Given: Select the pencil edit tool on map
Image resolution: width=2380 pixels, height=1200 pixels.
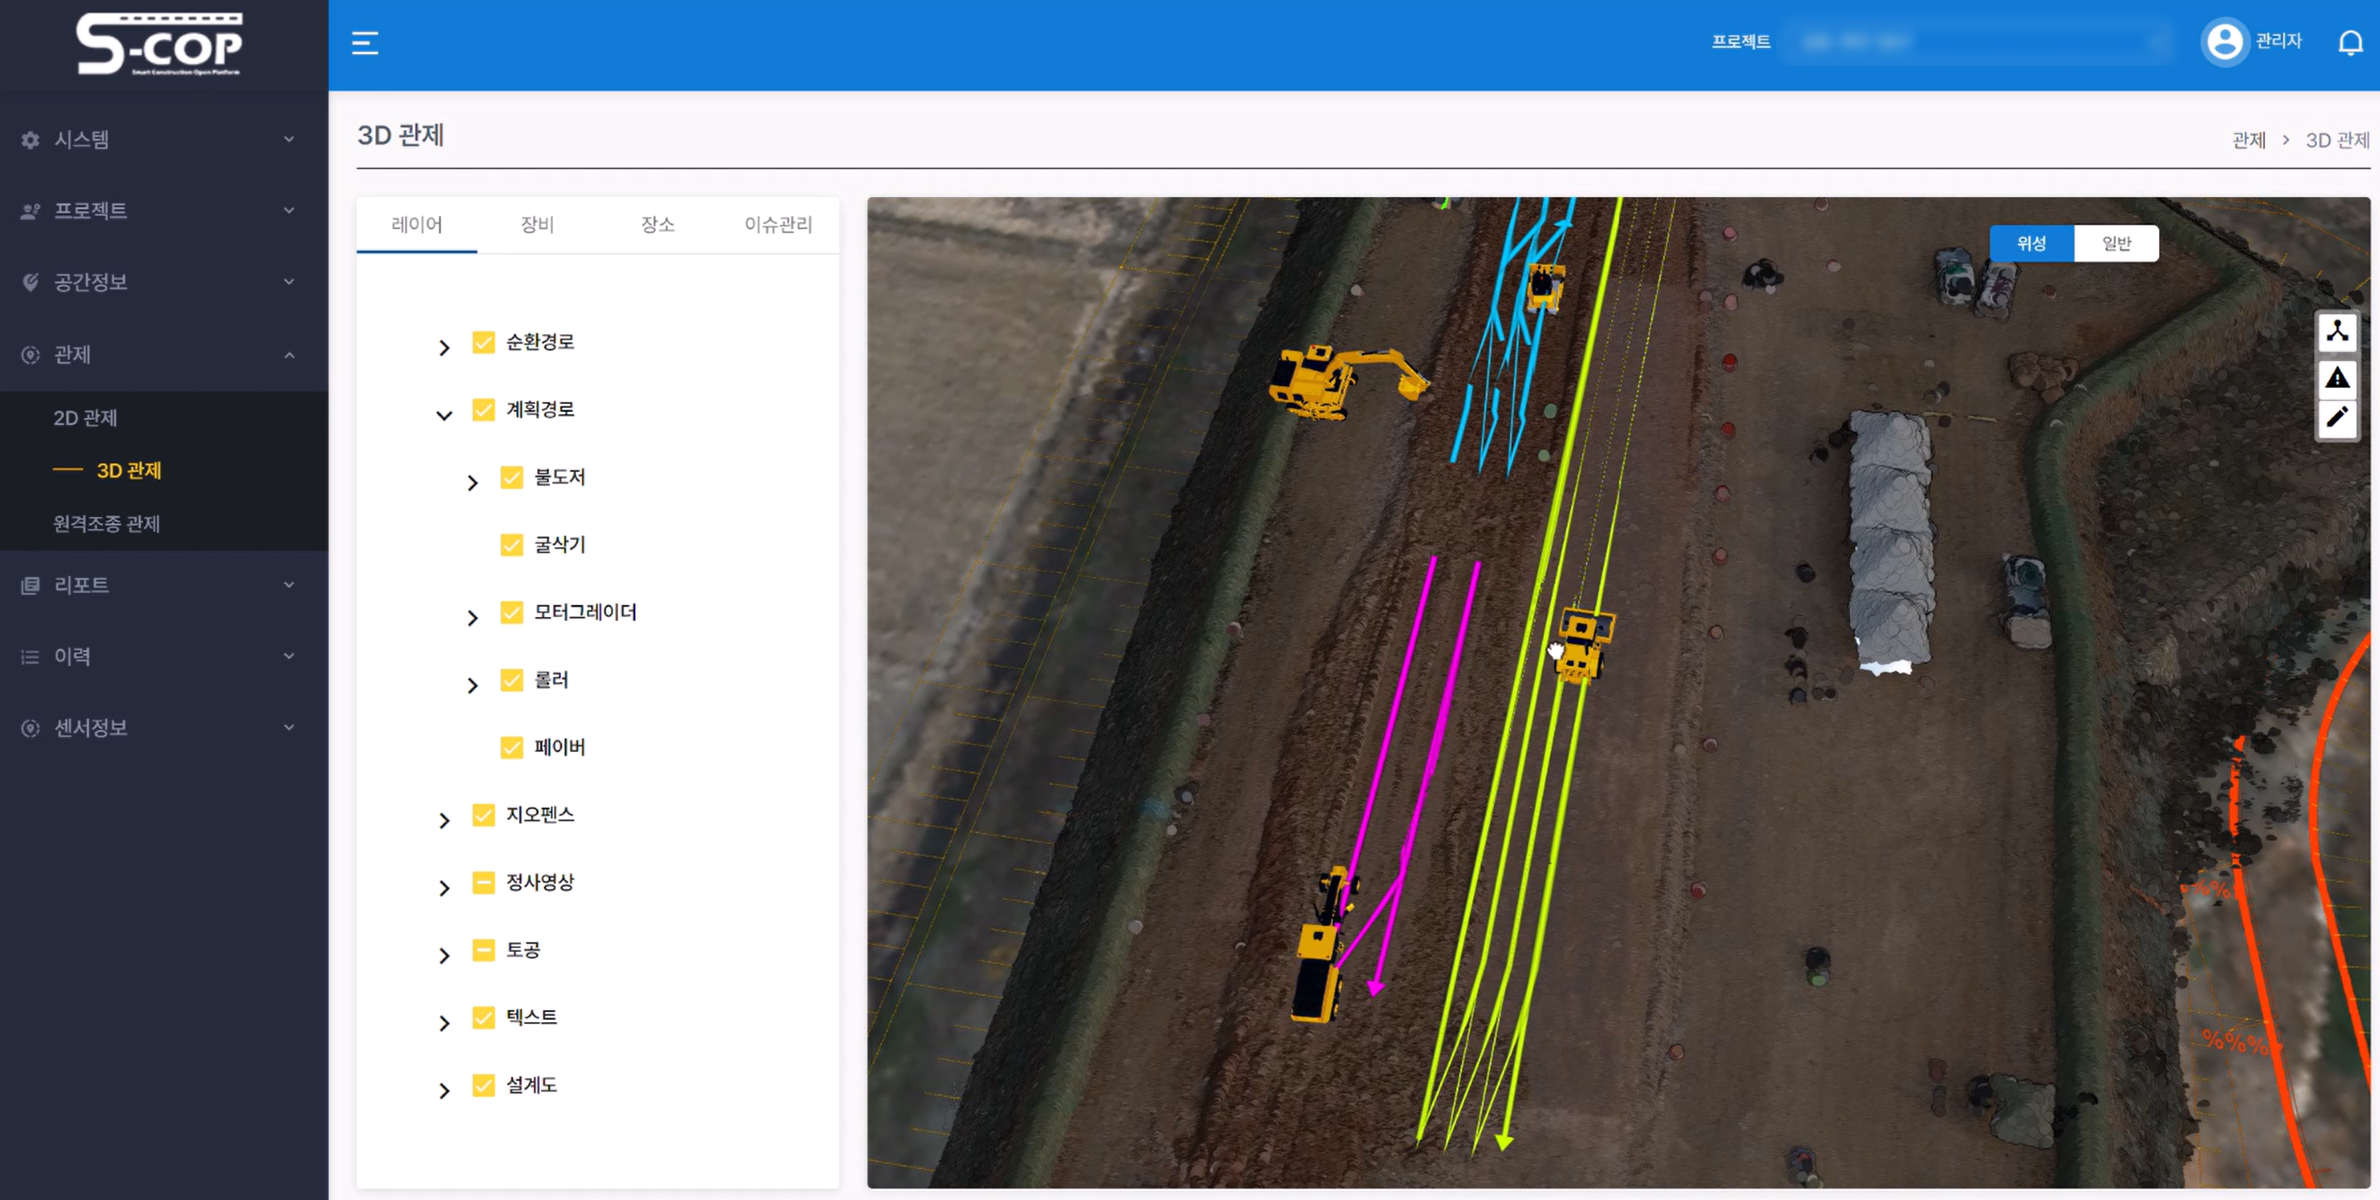Looking at the screenshot, I should tap(2337, 418).
